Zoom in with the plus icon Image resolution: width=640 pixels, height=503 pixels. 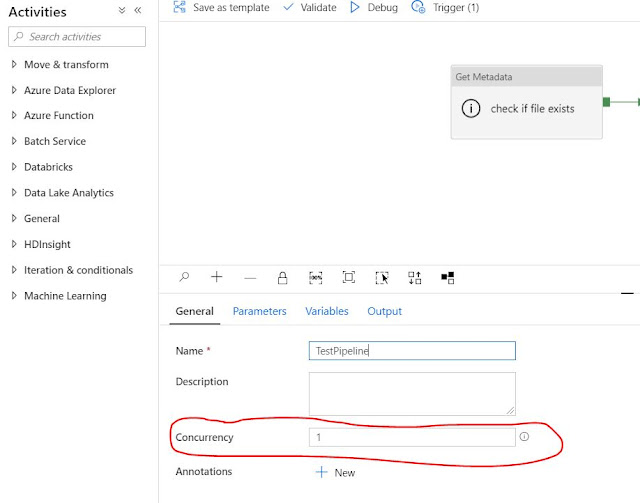217,277
